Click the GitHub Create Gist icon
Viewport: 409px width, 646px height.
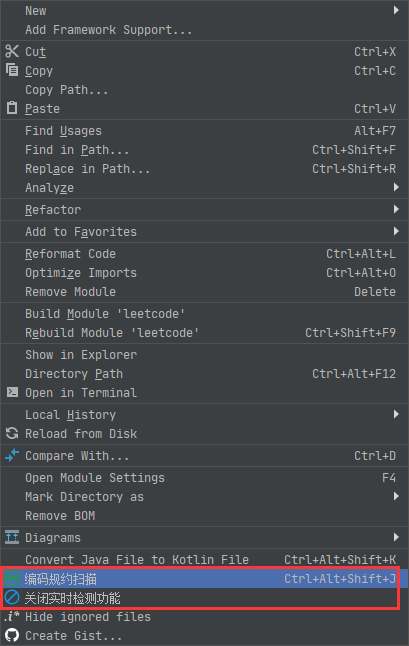(12, 635)
